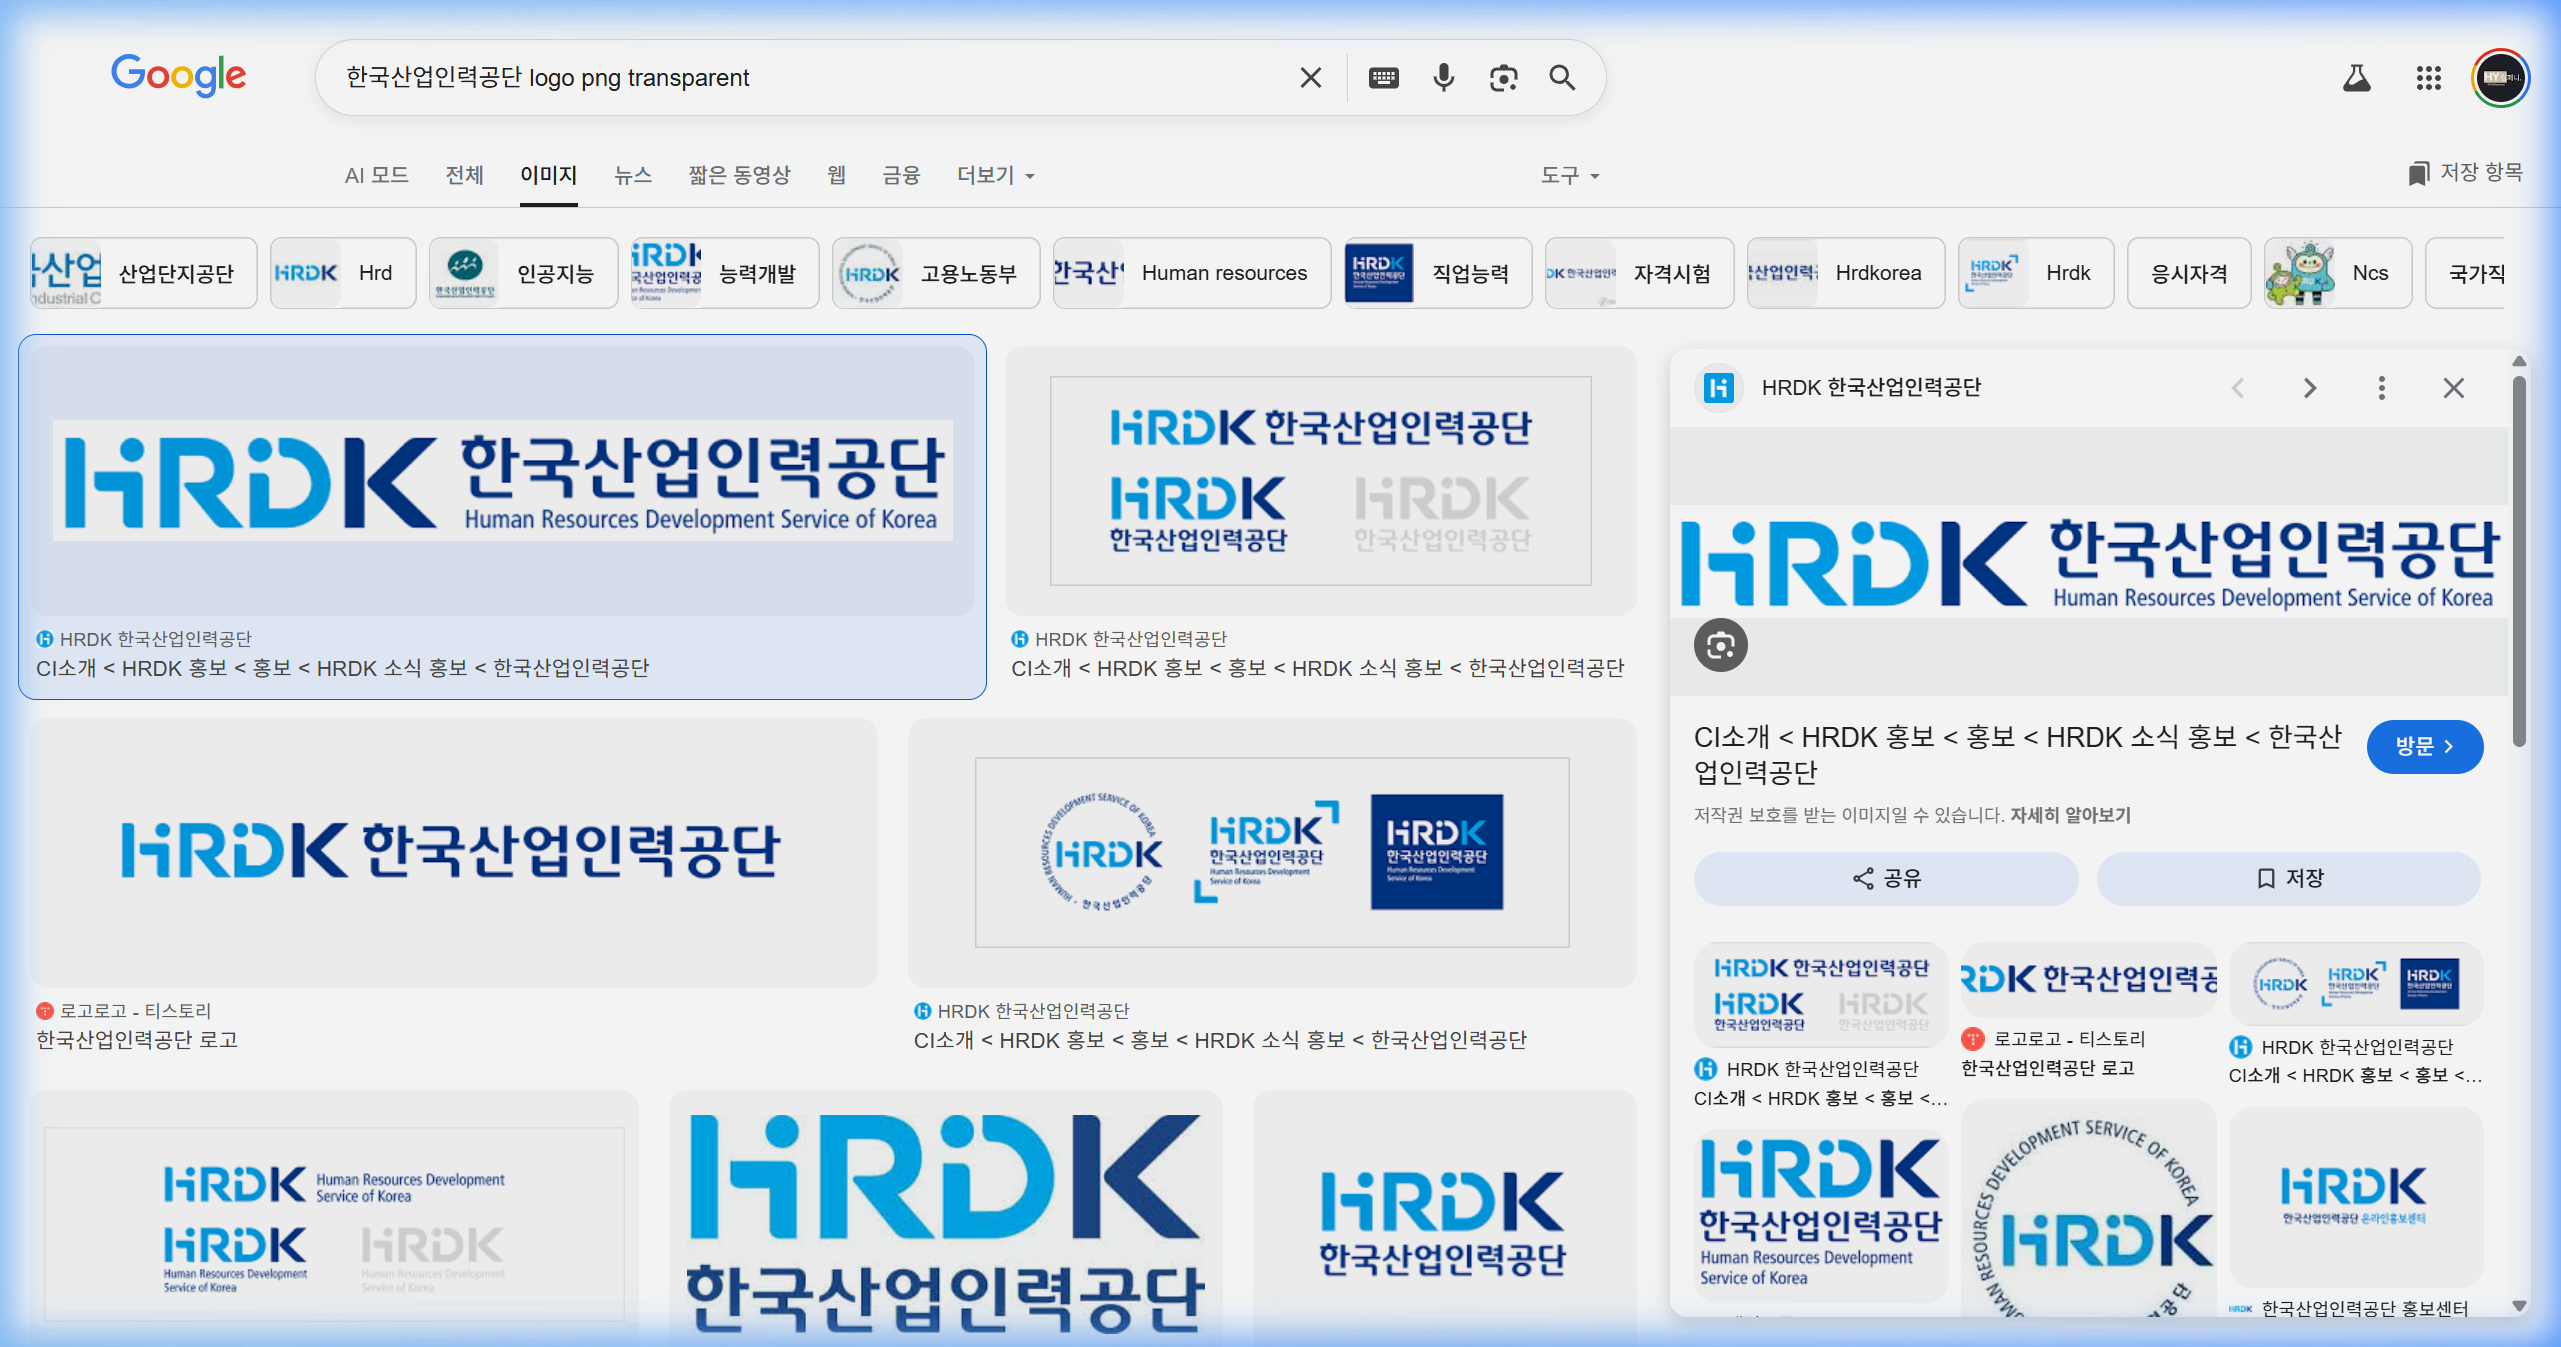Click the preview panel vertical scrollbar
This screenshot has height=1347, width=2561.
(2519, 560)
